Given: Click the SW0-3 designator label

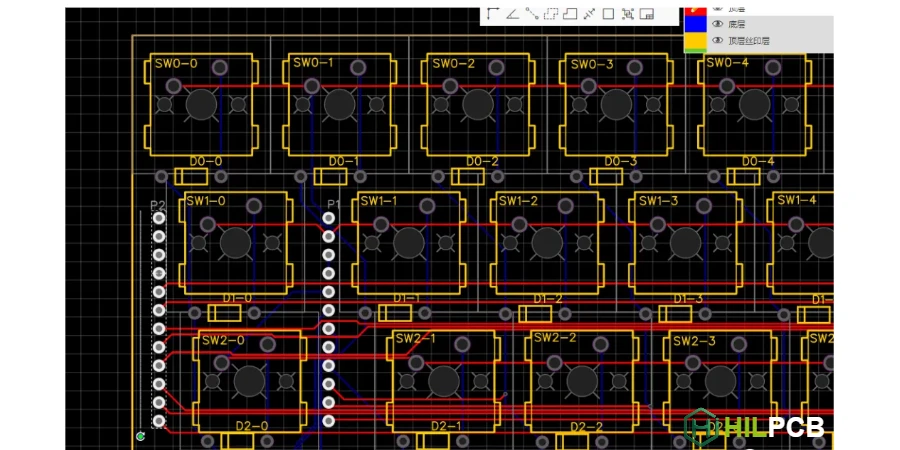Looking at the screenshot, I should click(592, 64).
